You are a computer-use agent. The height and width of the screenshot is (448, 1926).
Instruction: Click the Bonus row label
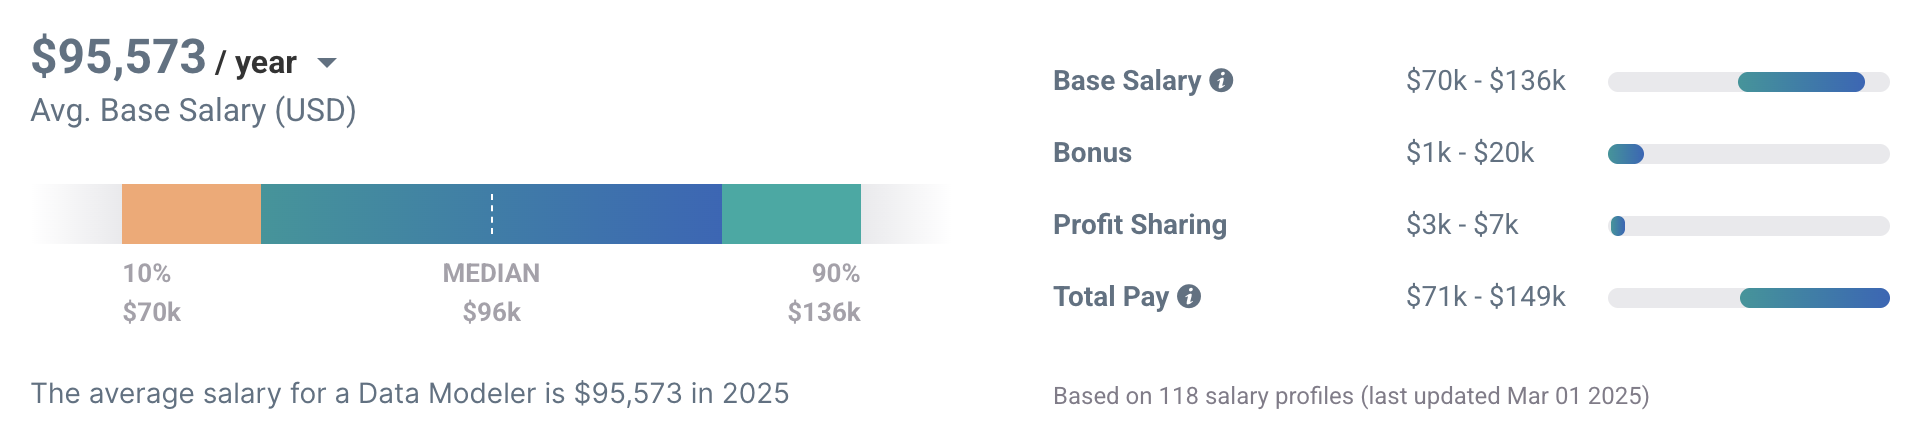[1092, 153]
